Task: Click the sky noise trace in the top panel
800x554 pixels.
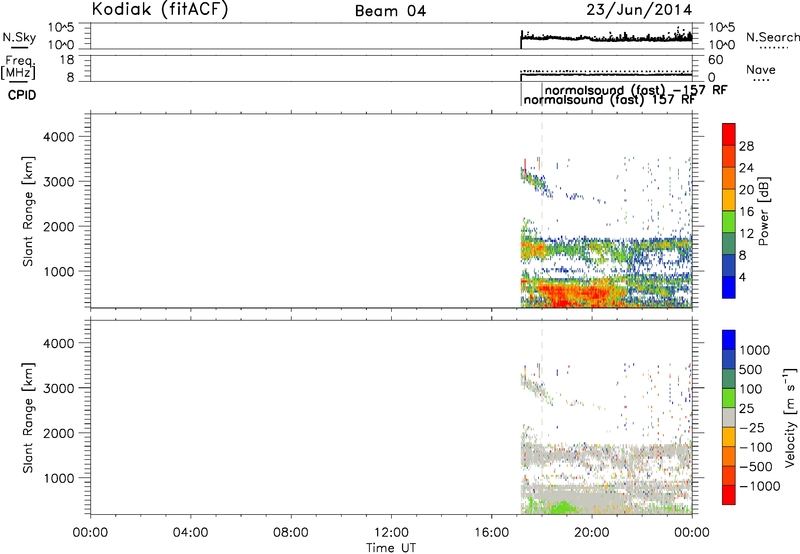Action: pos(606,38)
